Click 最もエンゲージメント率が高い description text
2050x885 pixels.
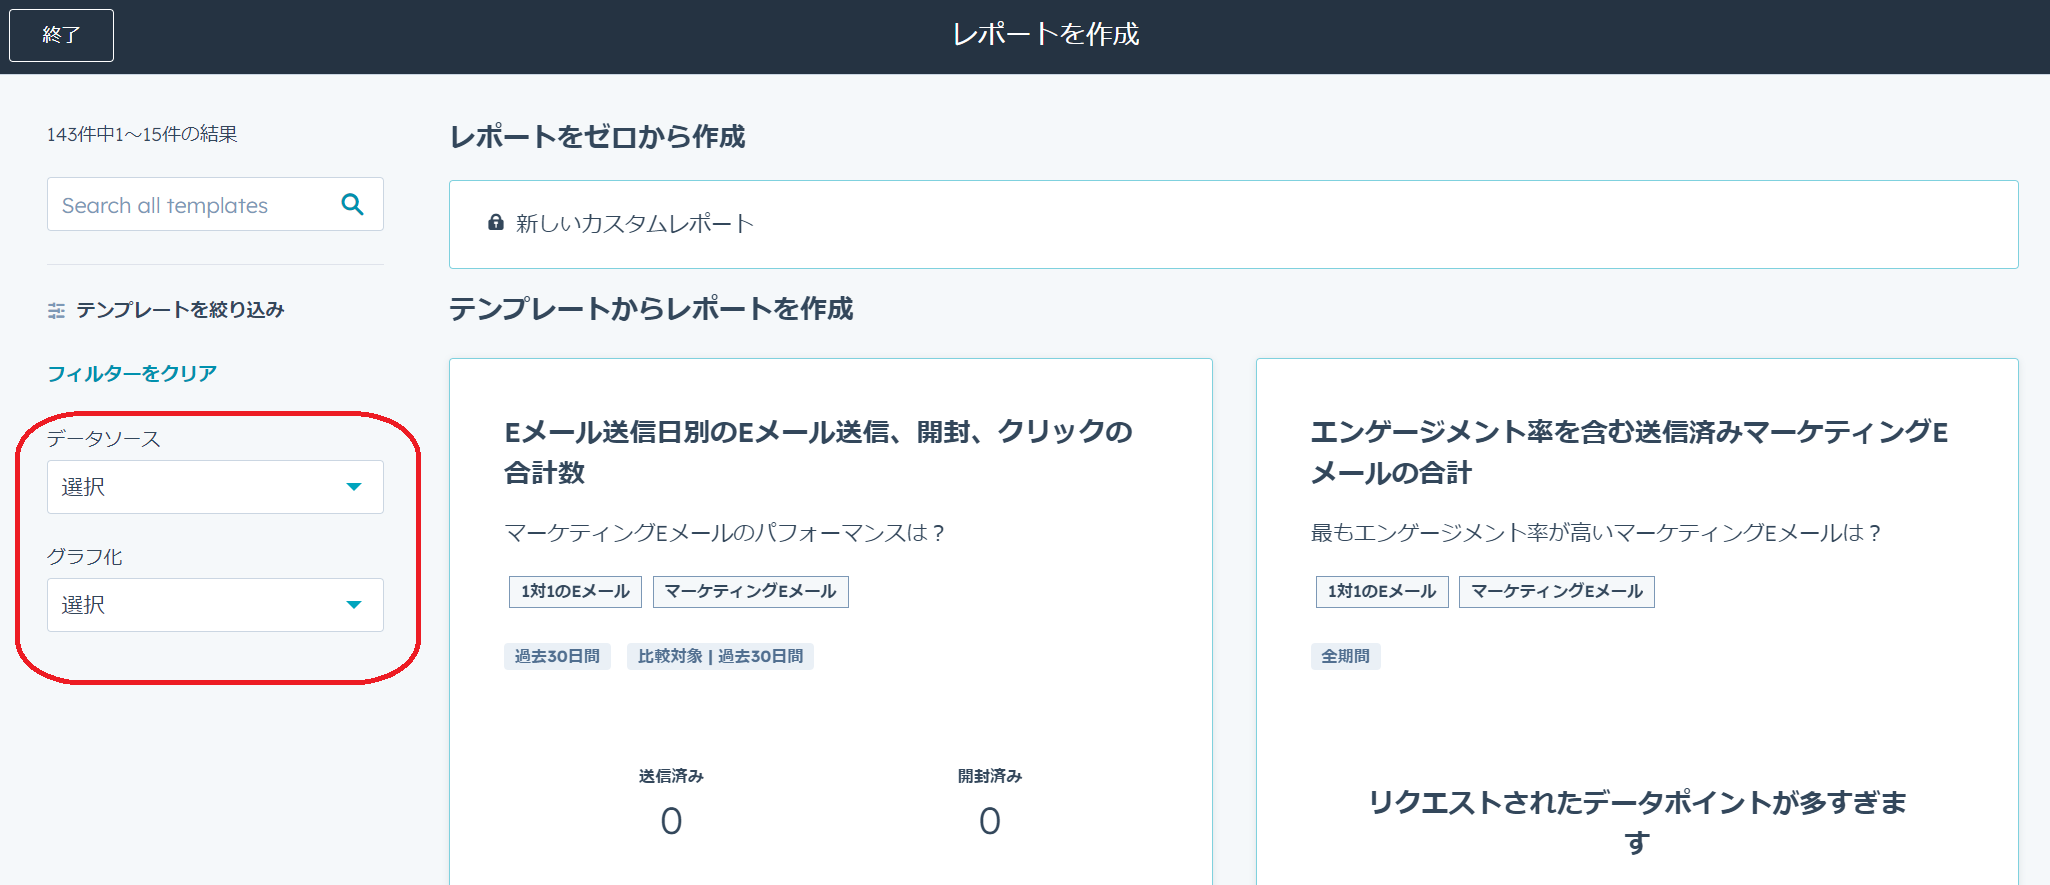pos(1596,532)
